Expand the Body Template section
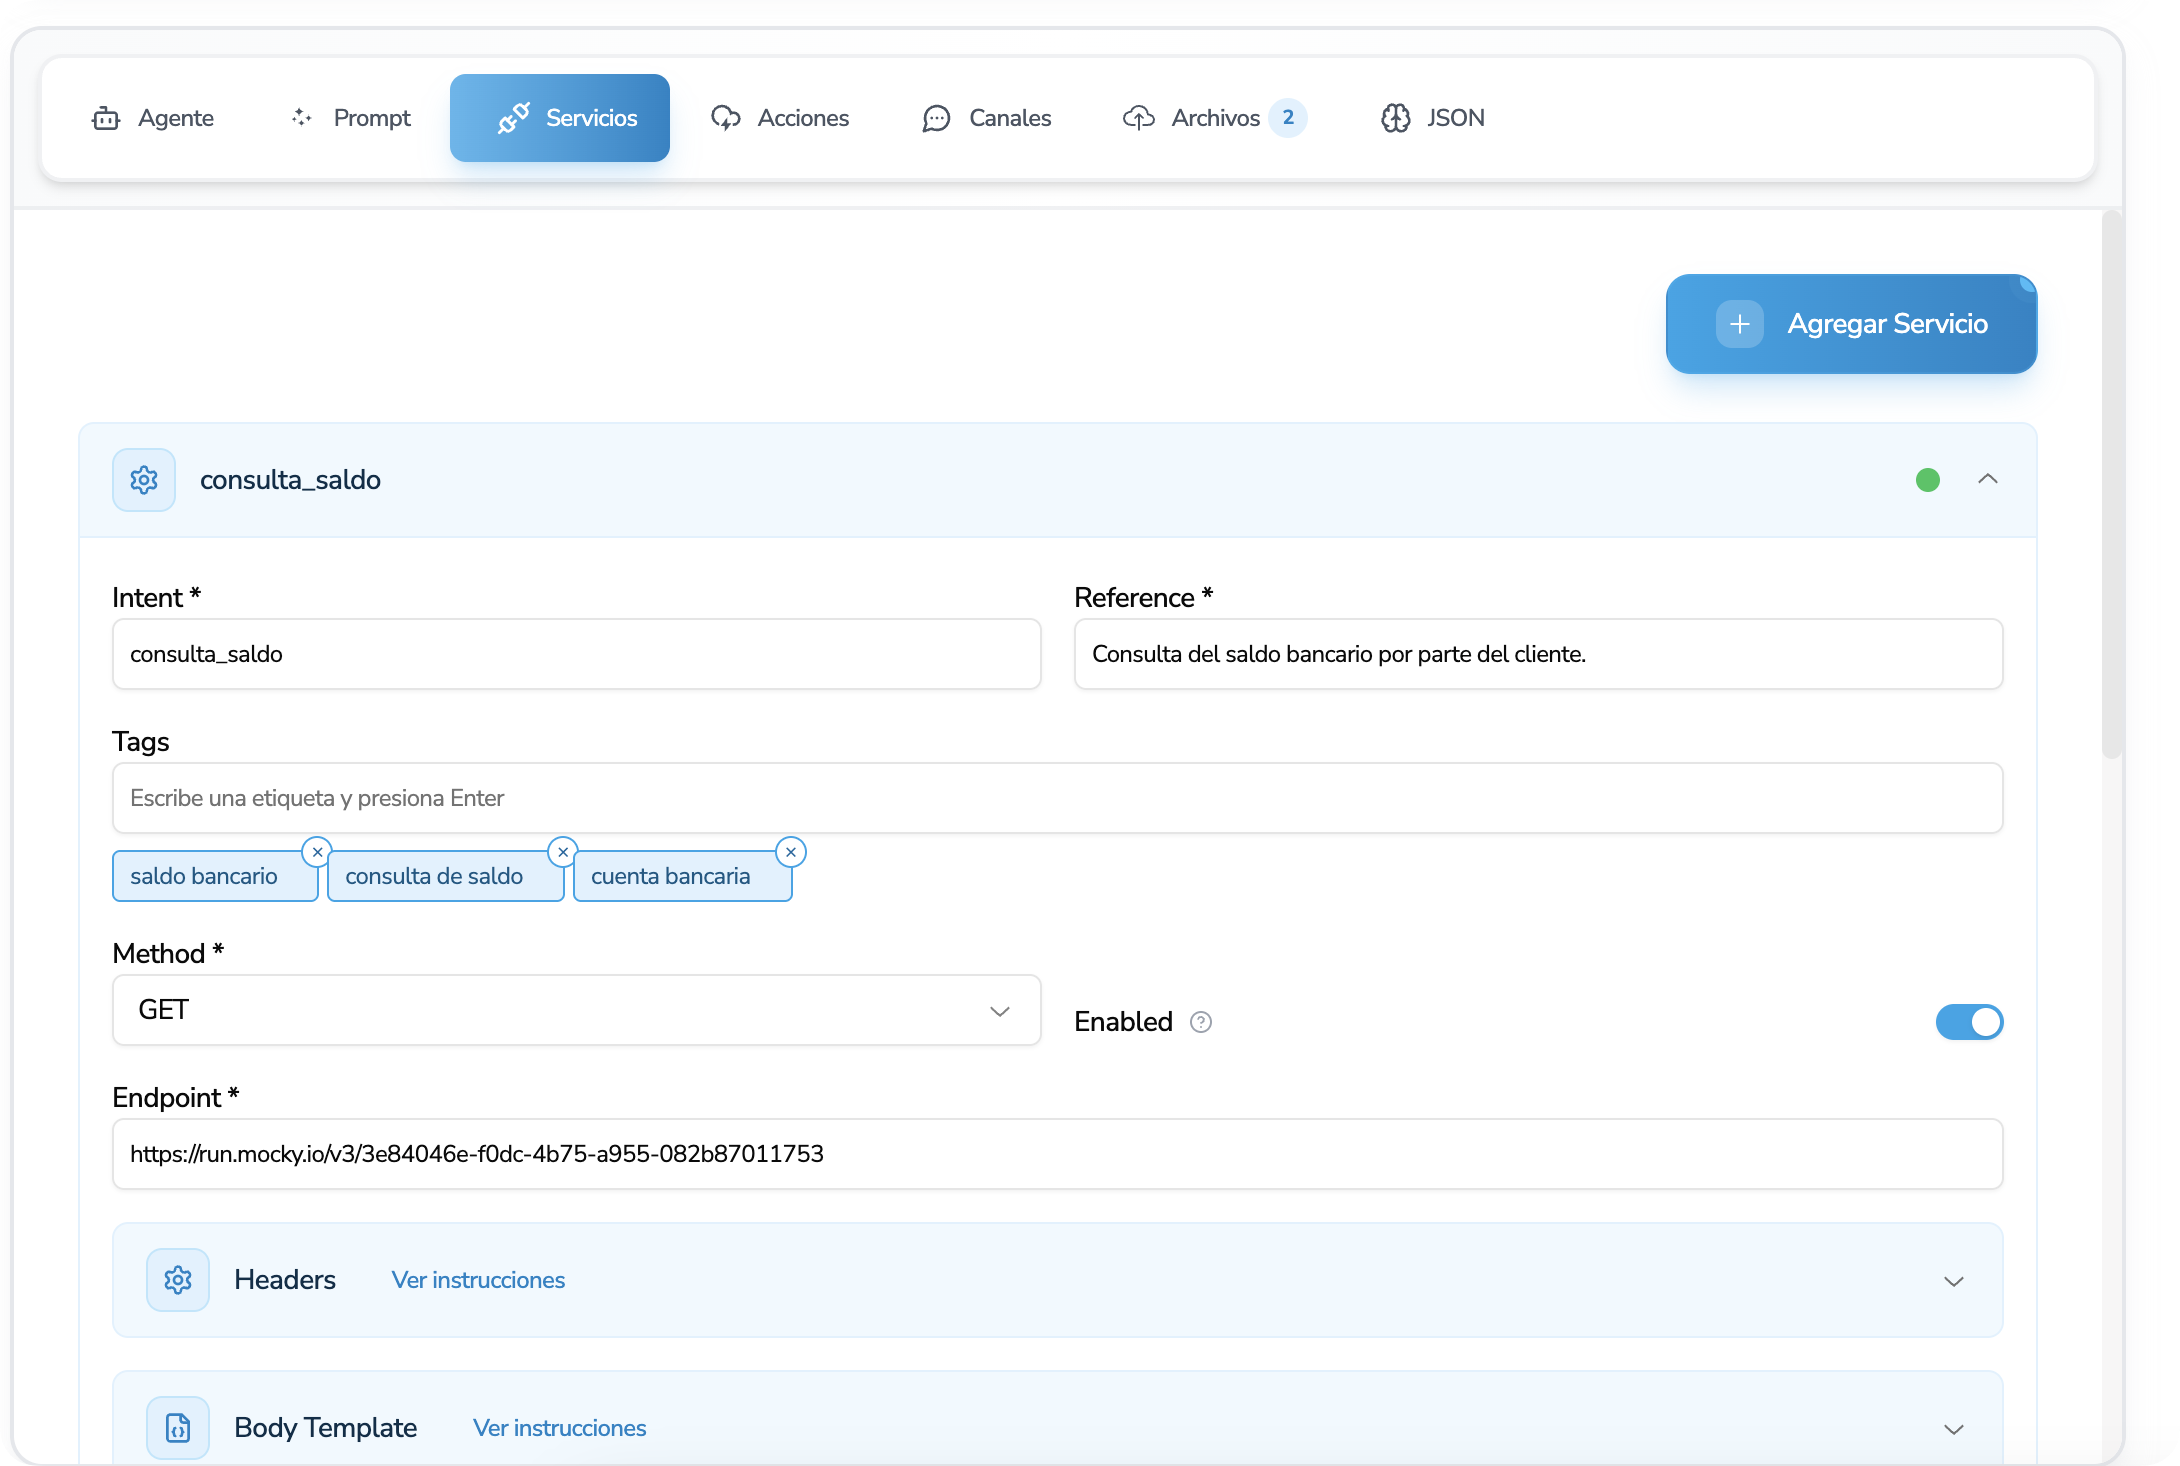 1953,1429
